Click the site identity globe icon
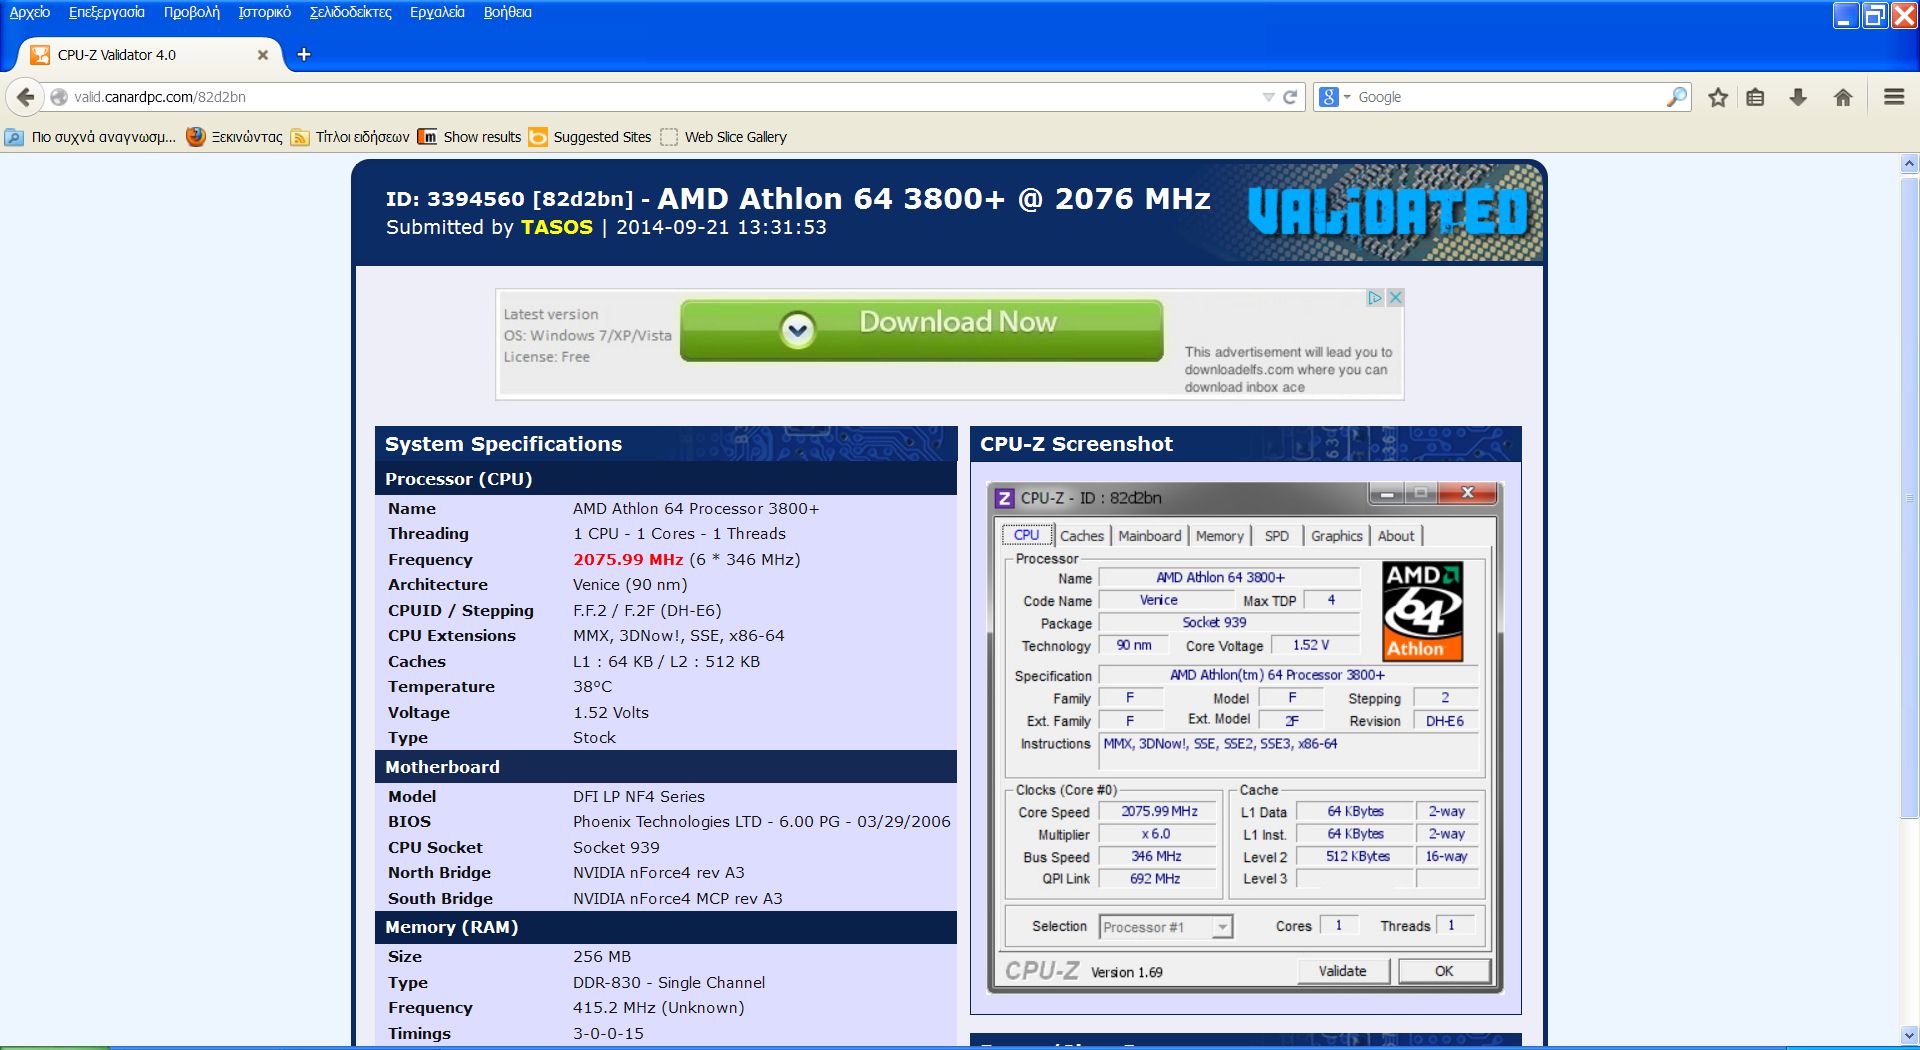The image size is (1920, 1050). point(59,97)
